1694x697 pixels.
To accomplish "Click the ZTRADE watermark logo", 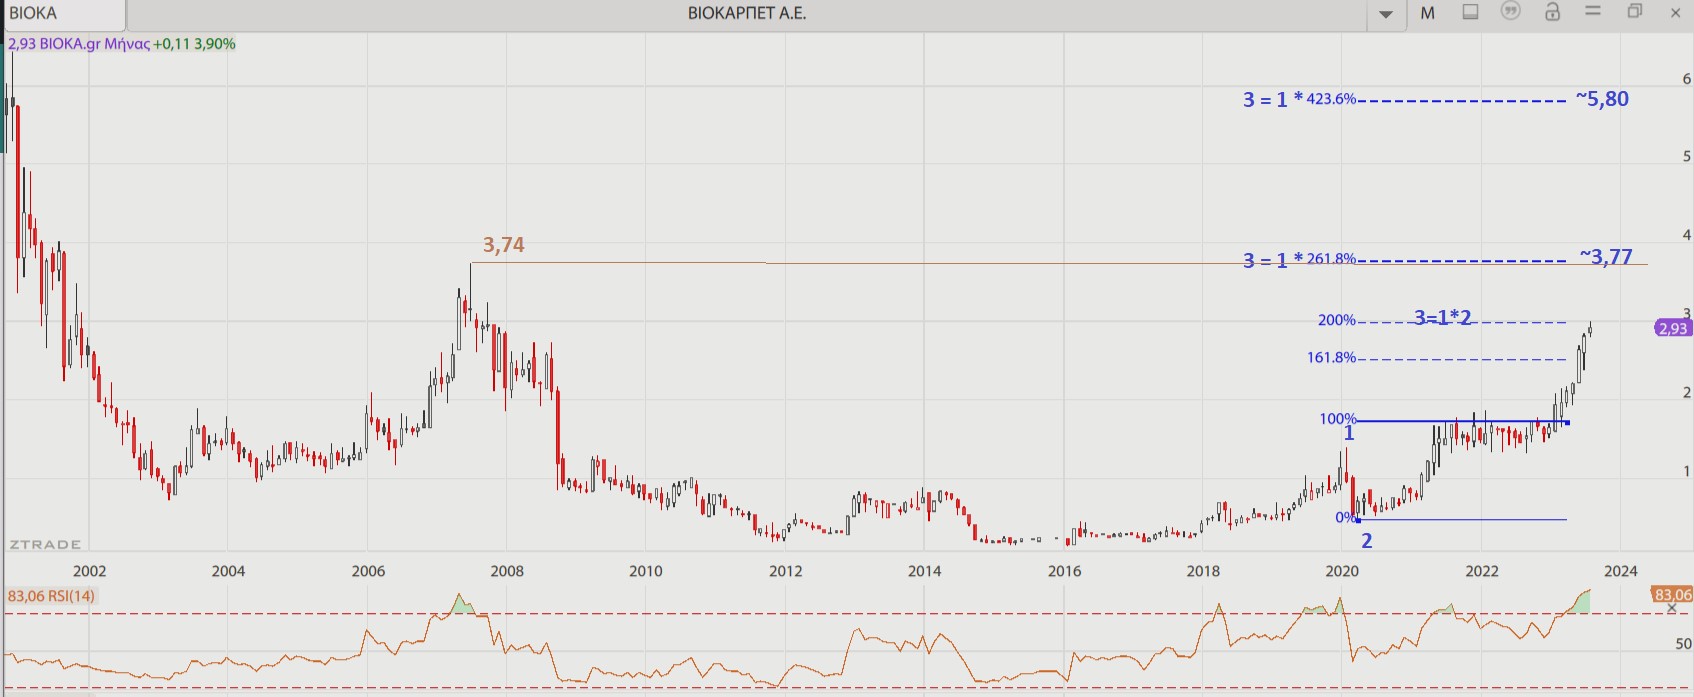I will click(x=45, y=544).
